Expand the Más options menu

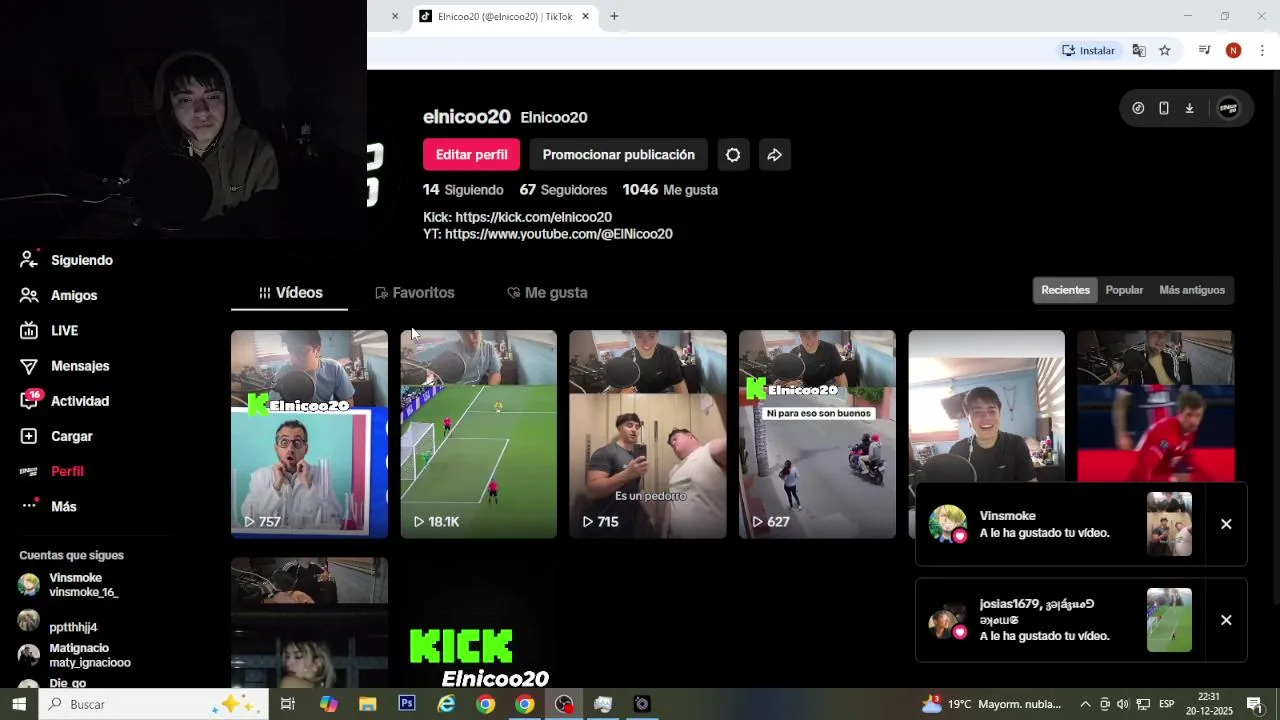[x=48, y=506]
